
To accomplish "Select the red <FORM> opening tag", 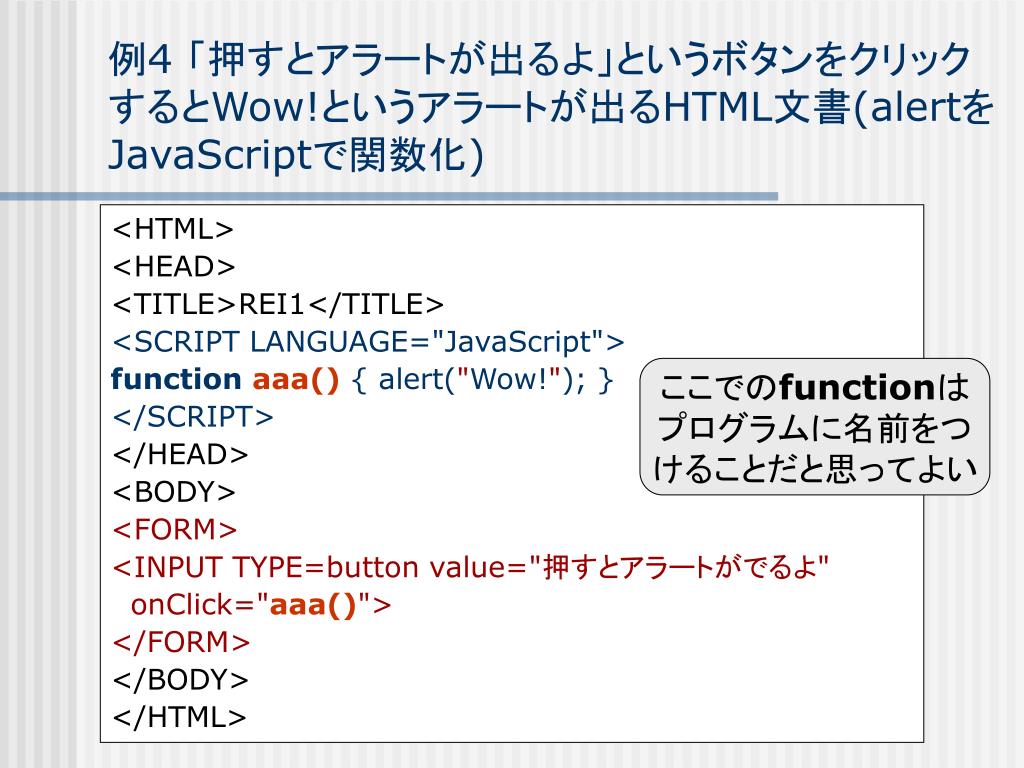I will (174, 530).
